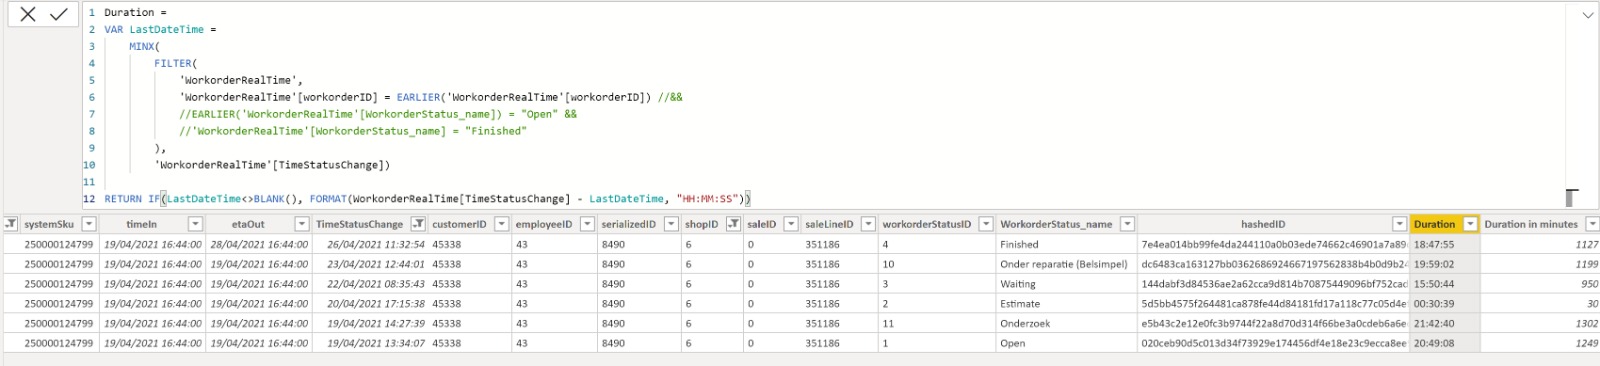The width and height of the screenshot is (1600, 366).
Task: Open etaOut column filter dropdown
Action: pyautogui.click(x=301, y=224)
